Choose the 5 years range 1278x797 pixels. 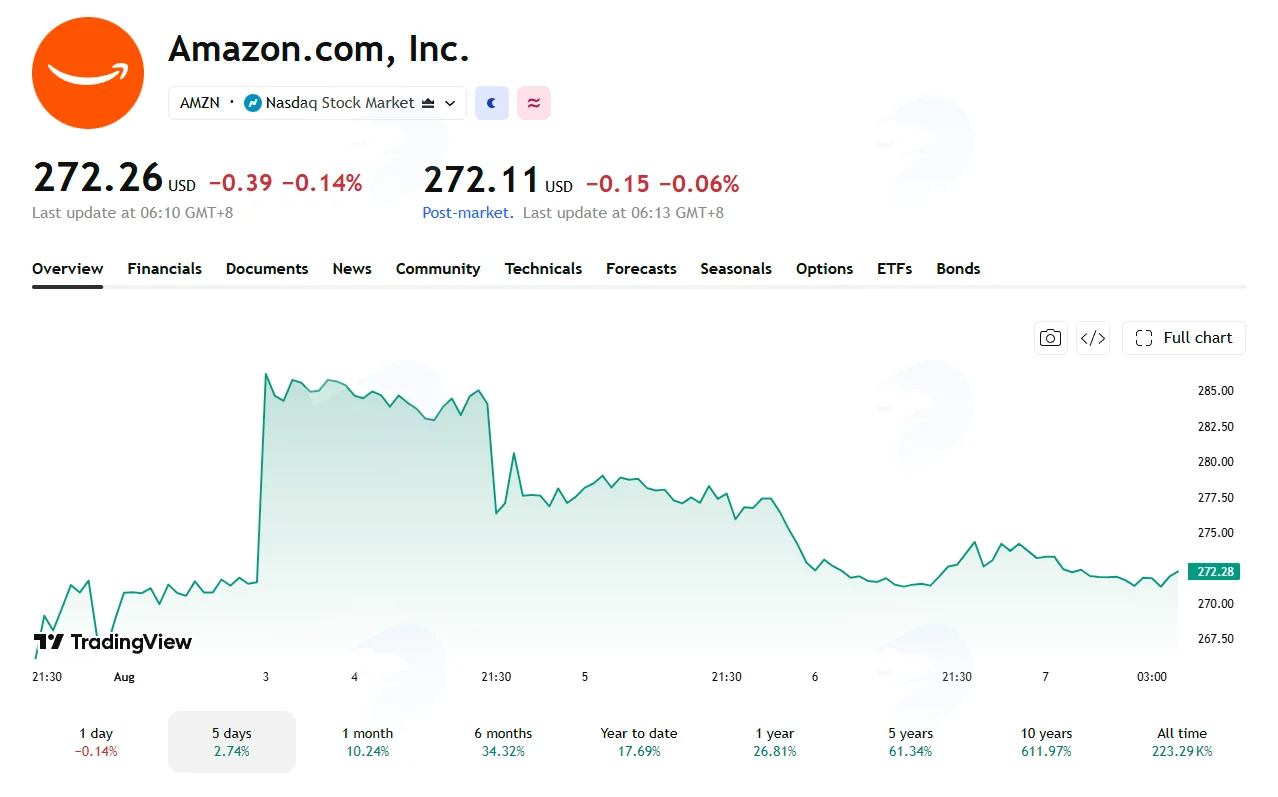coord(910,742)
